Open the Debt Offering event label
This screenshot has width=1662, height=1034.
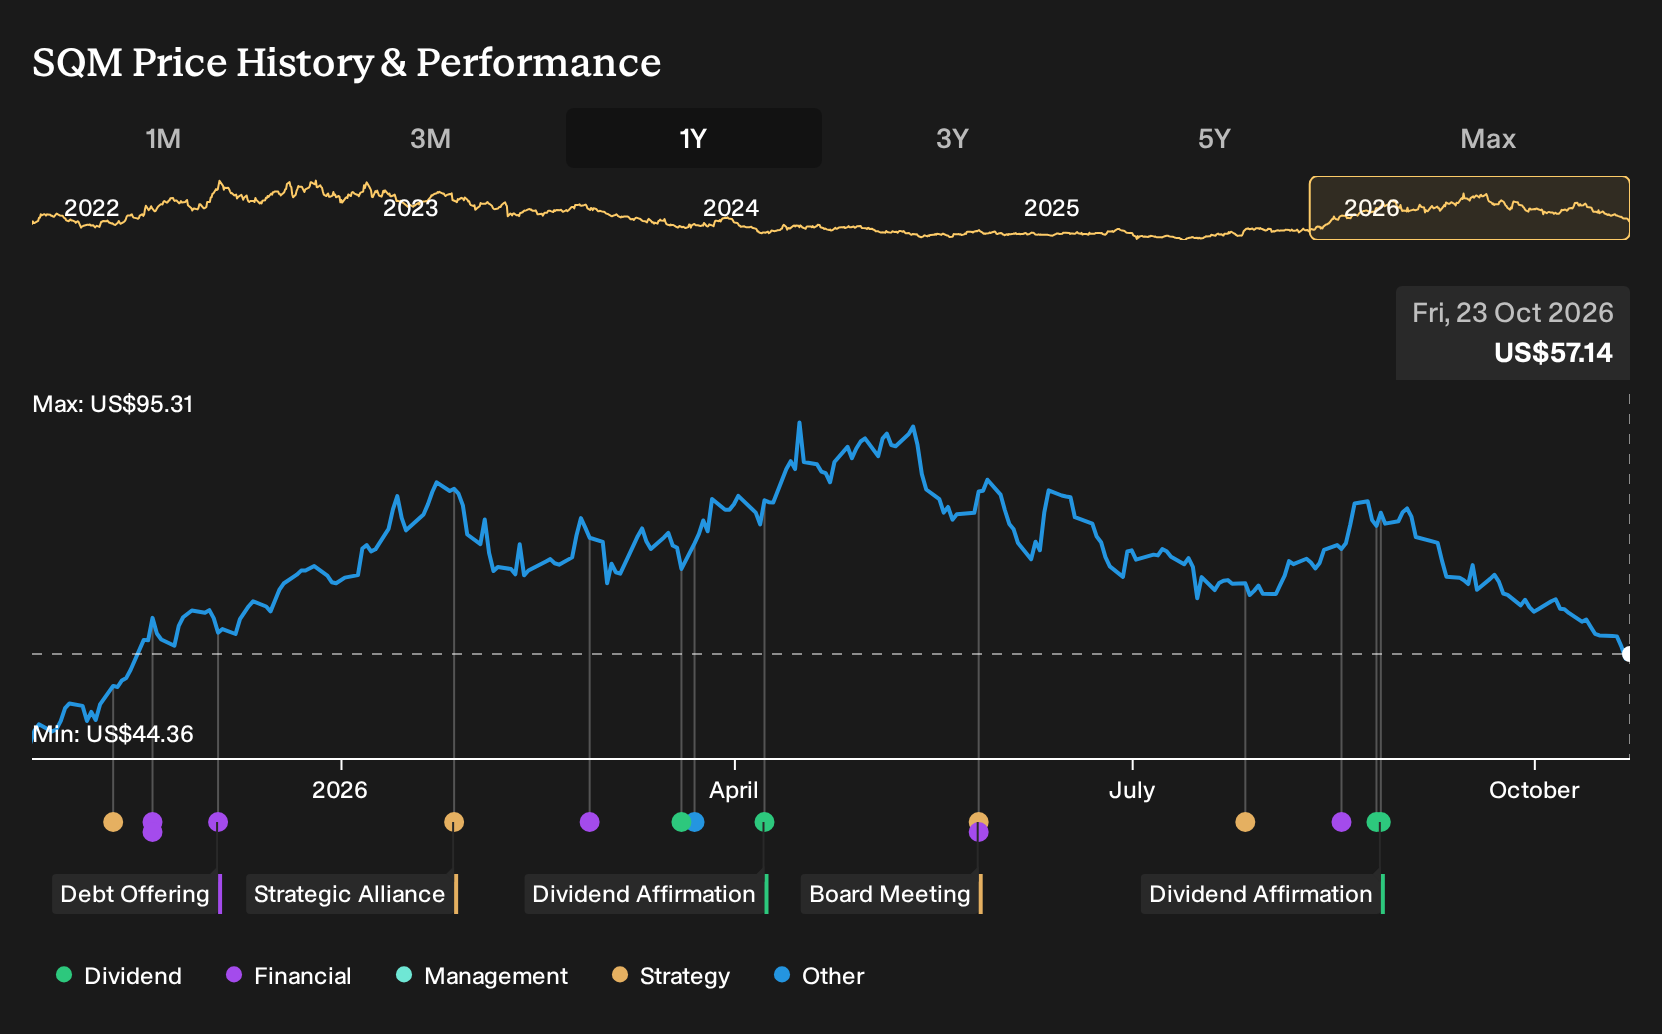(x=136, y=894)
